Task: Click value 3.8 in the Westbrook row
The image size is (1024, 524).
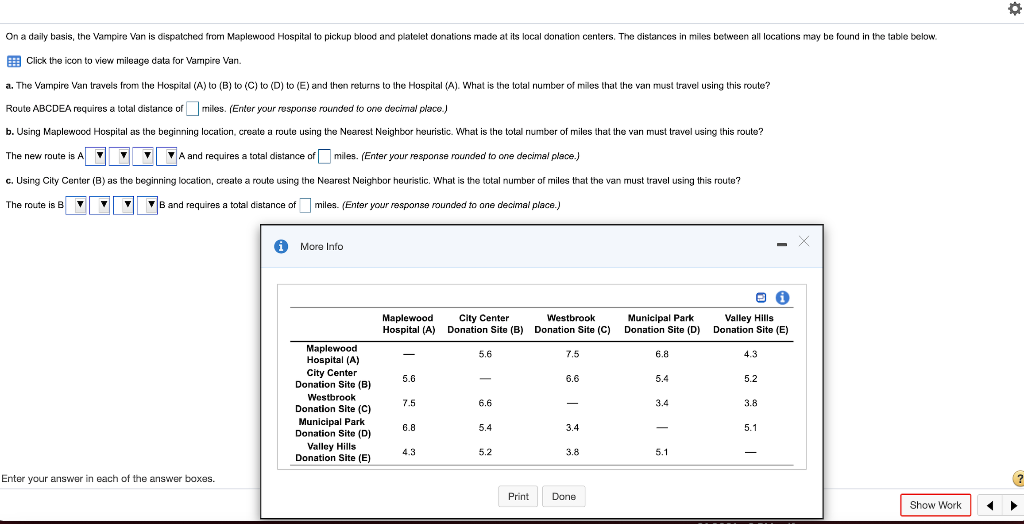Action: 750,403
